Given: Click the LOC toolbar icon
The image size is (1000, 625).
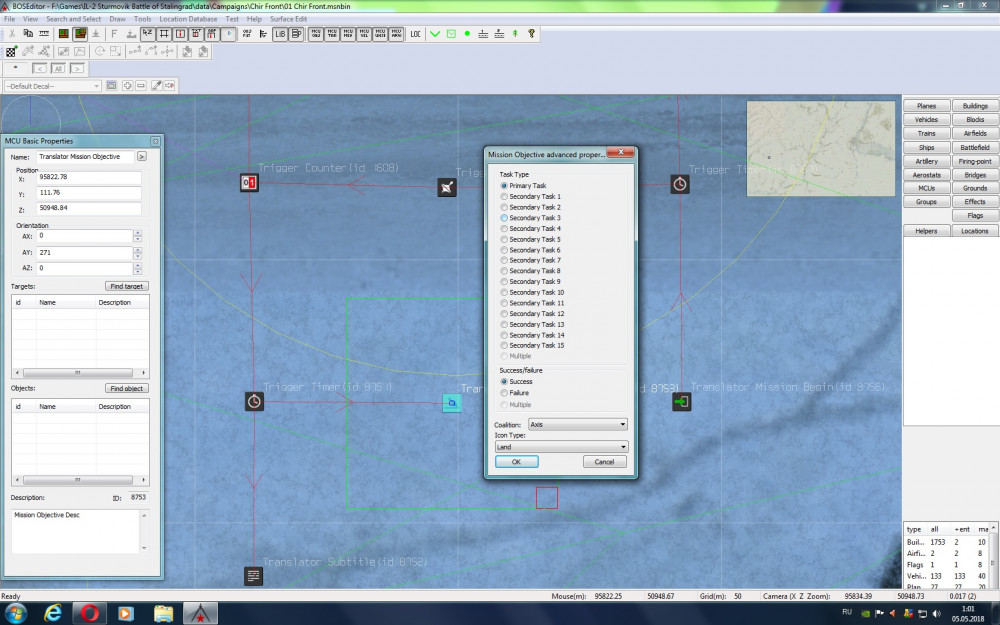Looking at the screenshot, I should pos(416,34).
